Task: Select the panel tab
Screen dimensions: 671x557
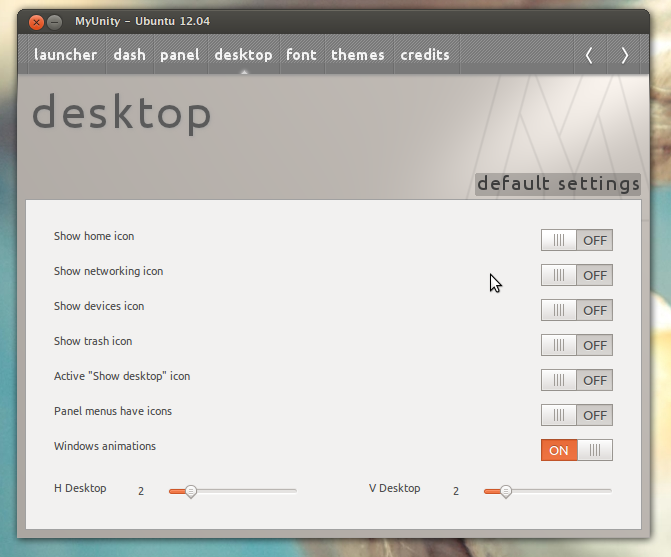Action: click(x=180, y=55)
